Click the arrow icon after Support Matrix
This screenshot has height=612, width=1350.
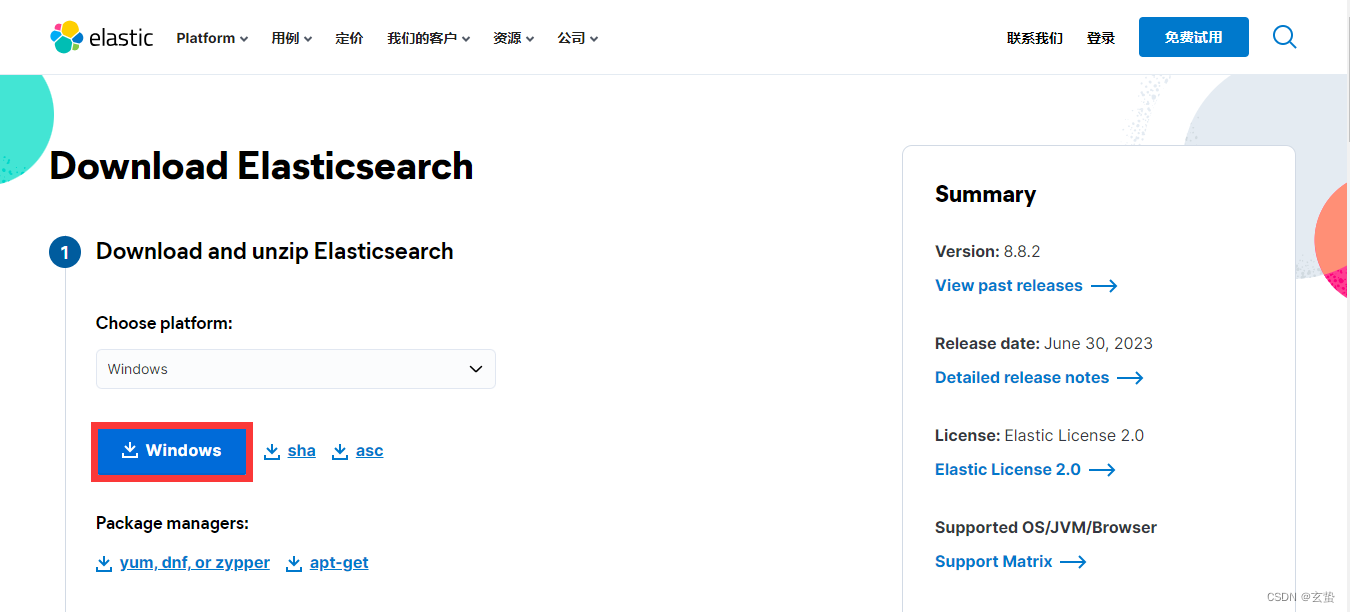(x=1073, y=561)
